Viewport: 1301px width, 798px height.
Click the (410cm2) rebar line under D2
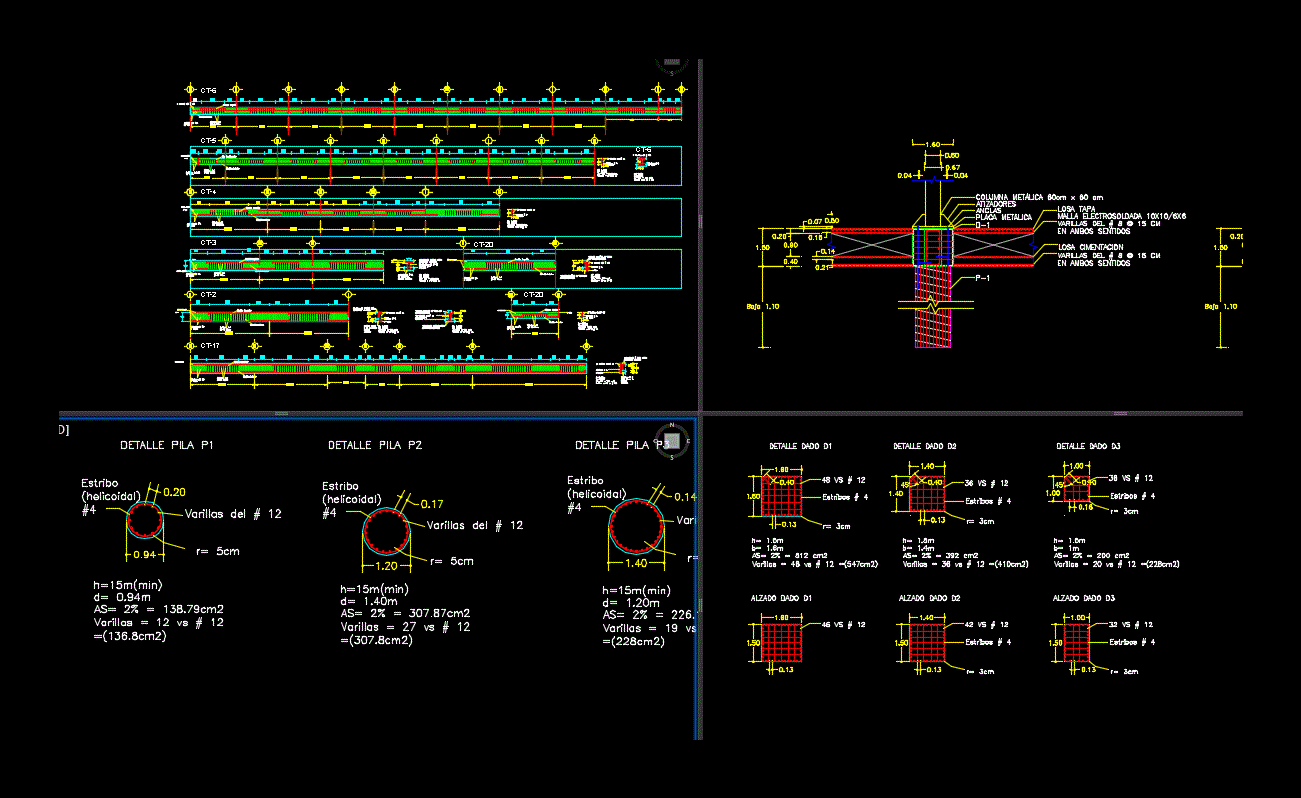(x=965, y=564)
